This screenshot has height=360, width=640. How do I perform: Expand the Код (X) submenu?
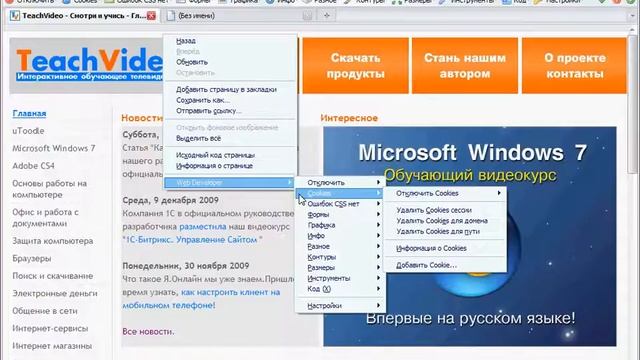point(340,289)
